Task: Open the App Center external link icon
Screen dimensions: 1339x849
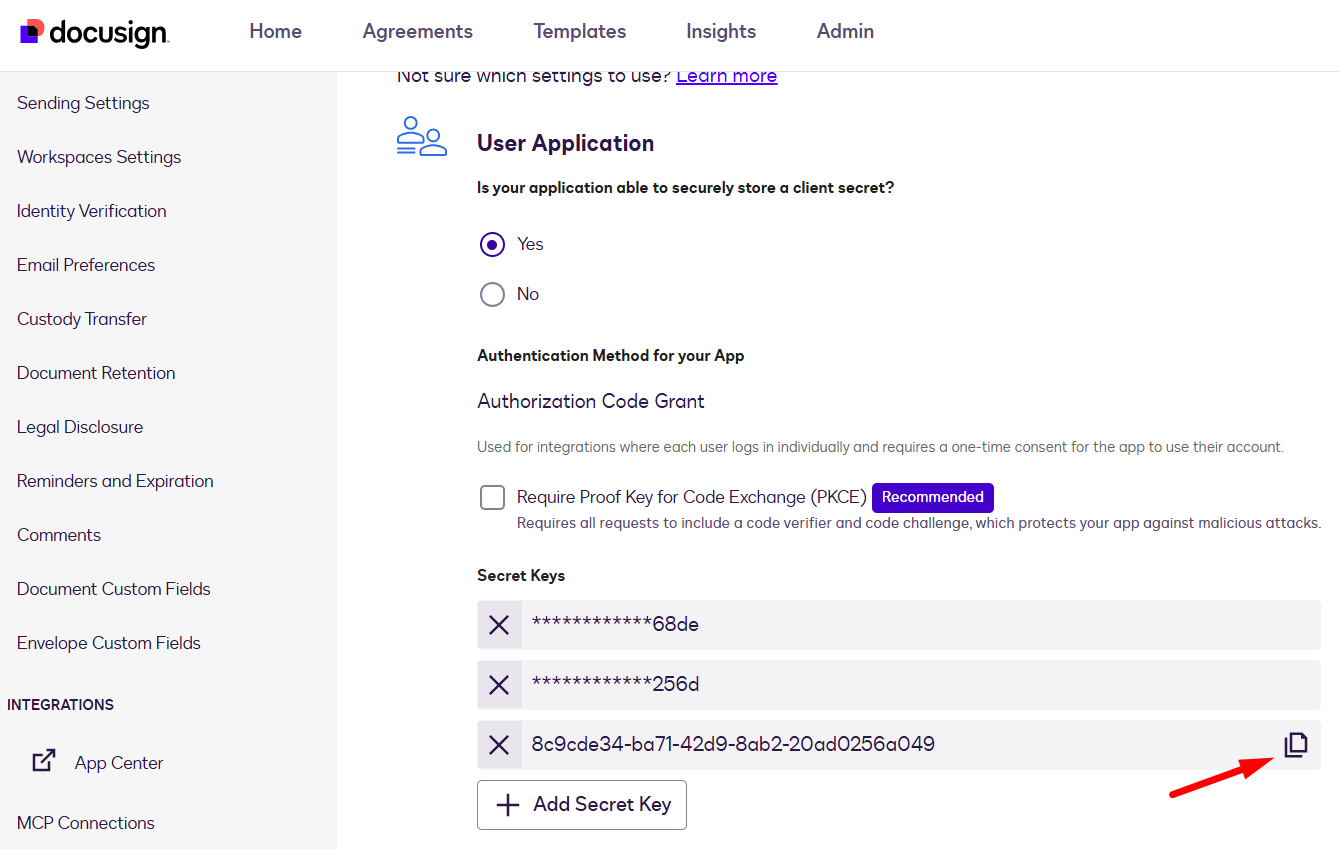Action: coord(44,762)
